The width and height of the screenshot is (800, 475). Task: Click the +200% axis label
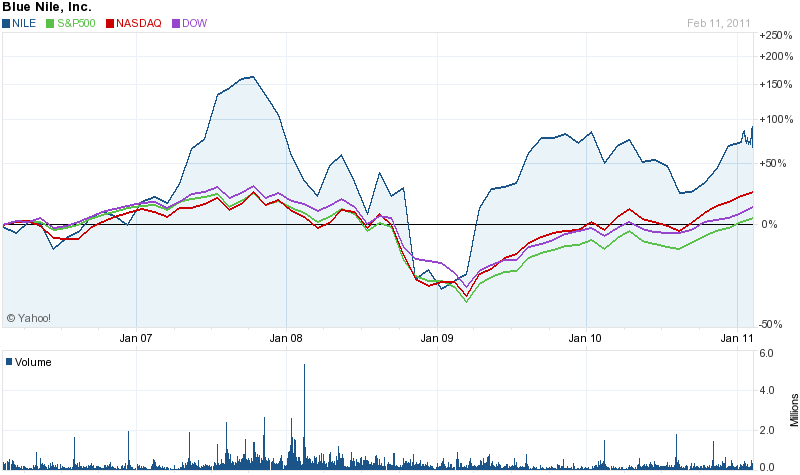pos(776,57)
